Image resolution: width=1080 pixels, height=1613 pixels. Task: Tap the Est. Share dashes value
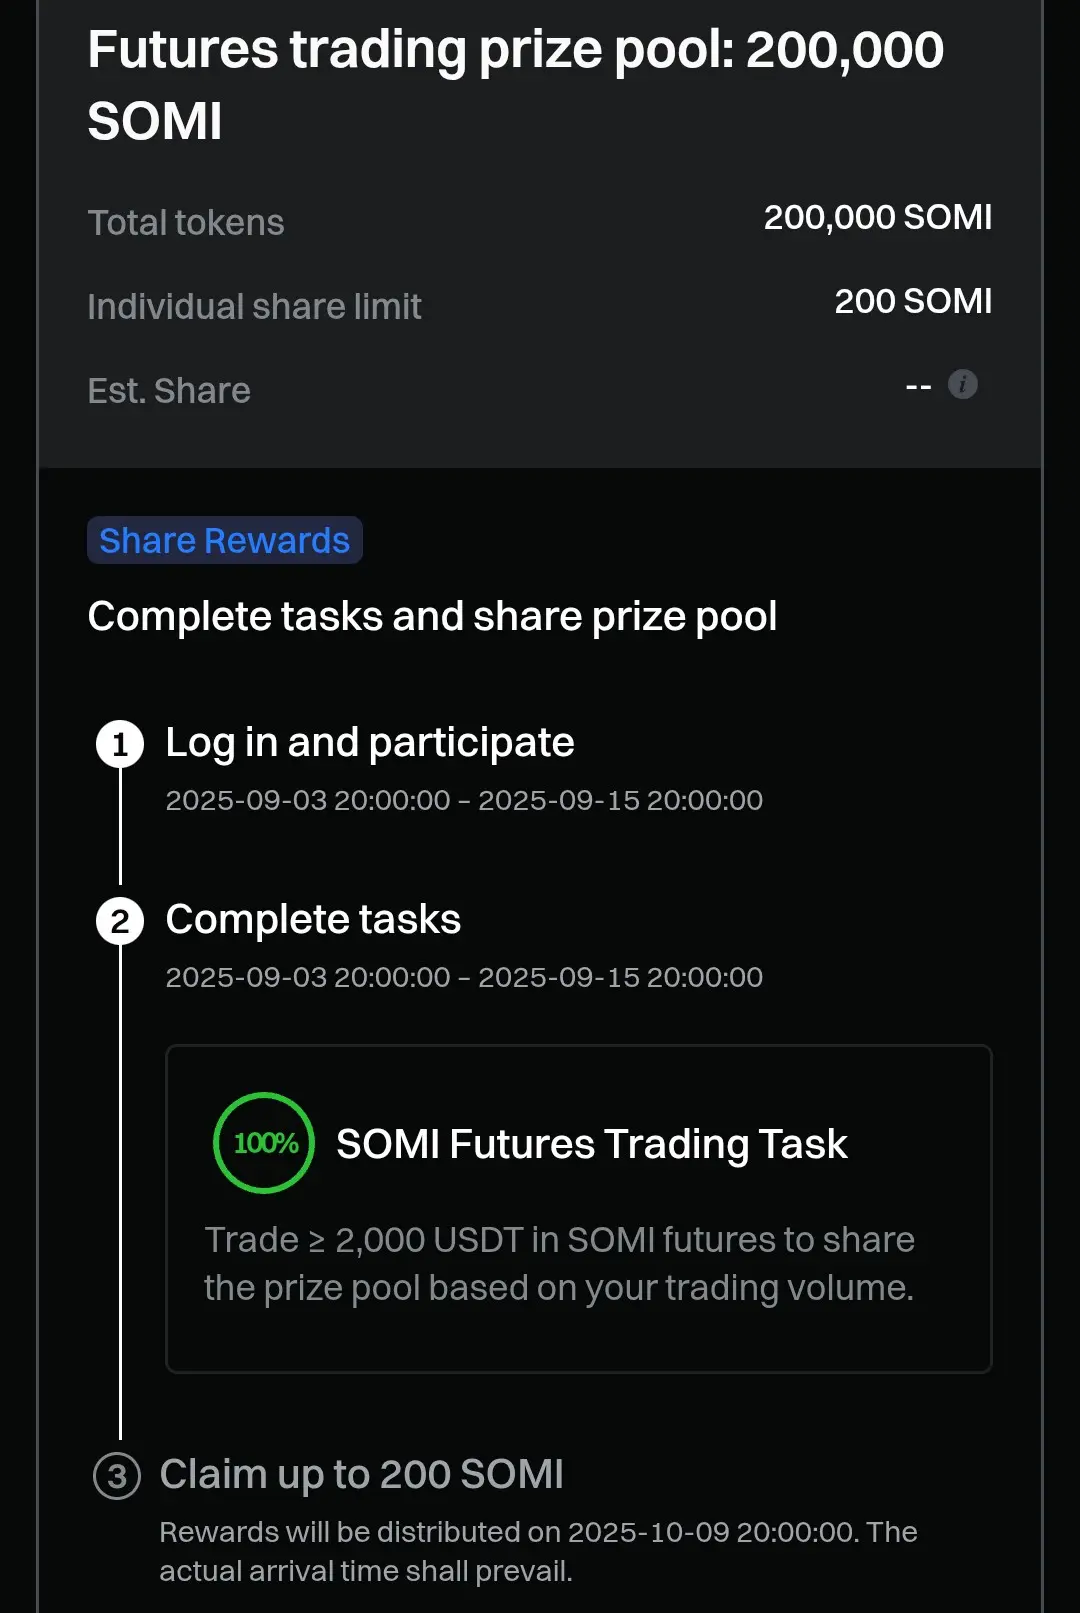pos(918,386)
